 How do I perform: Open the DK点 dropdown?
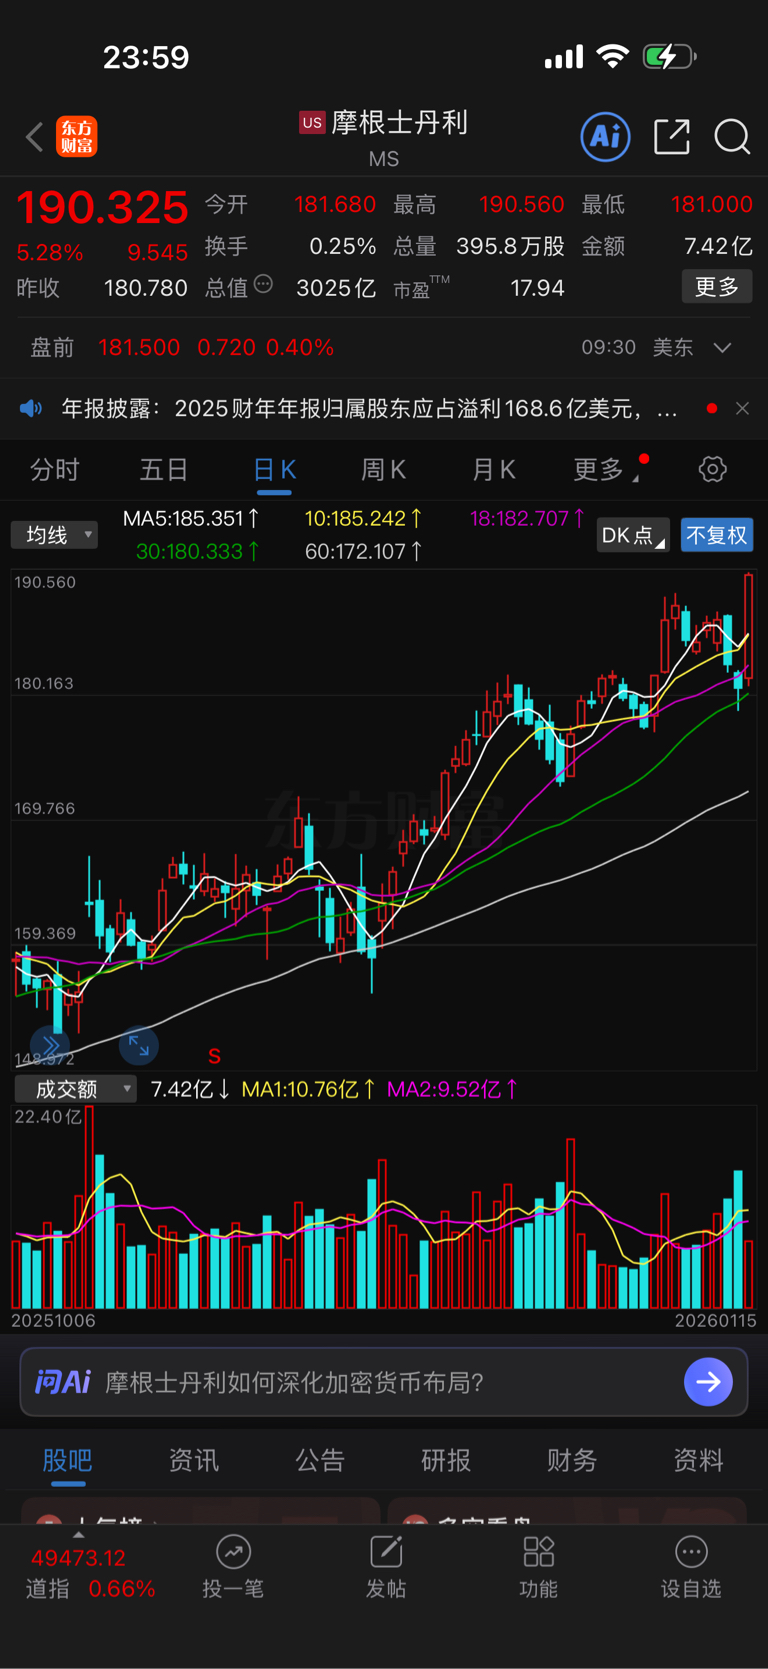(633, 535)
